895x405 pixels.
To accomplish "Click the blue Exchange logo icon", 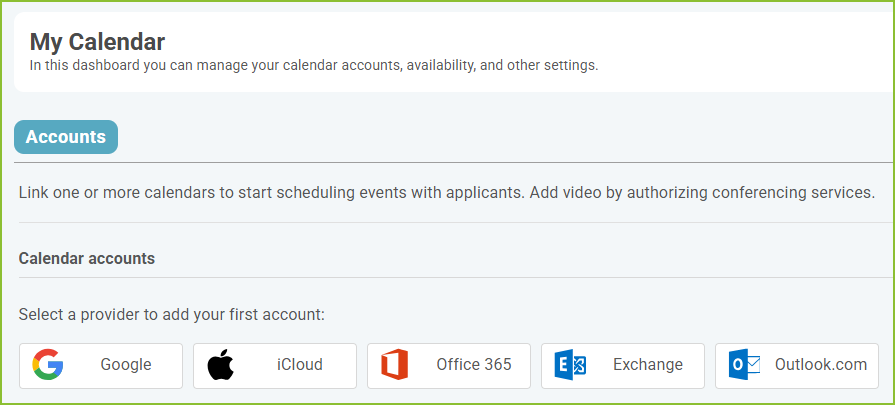I will tap(570, 365).
